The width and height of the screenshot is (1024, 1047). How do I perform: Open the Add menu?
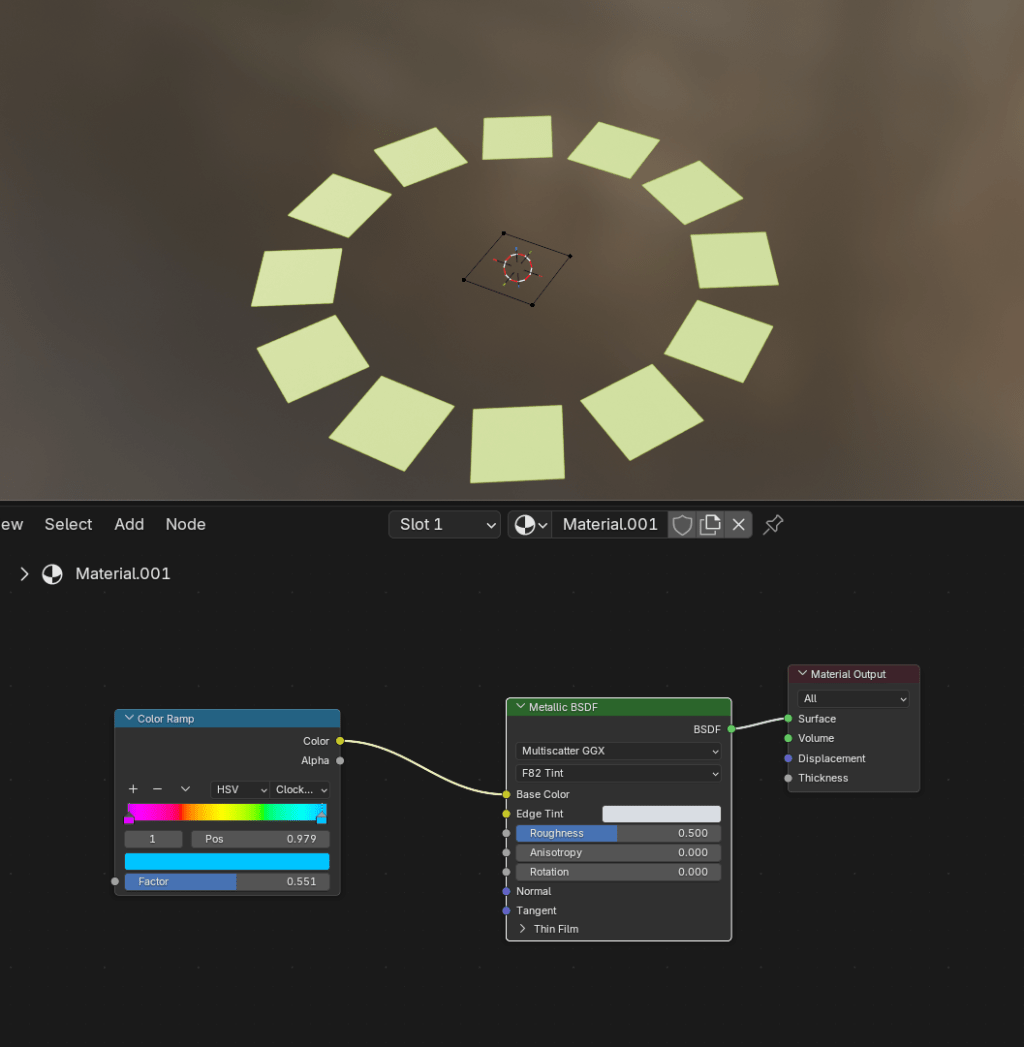[x=129, y=525]
